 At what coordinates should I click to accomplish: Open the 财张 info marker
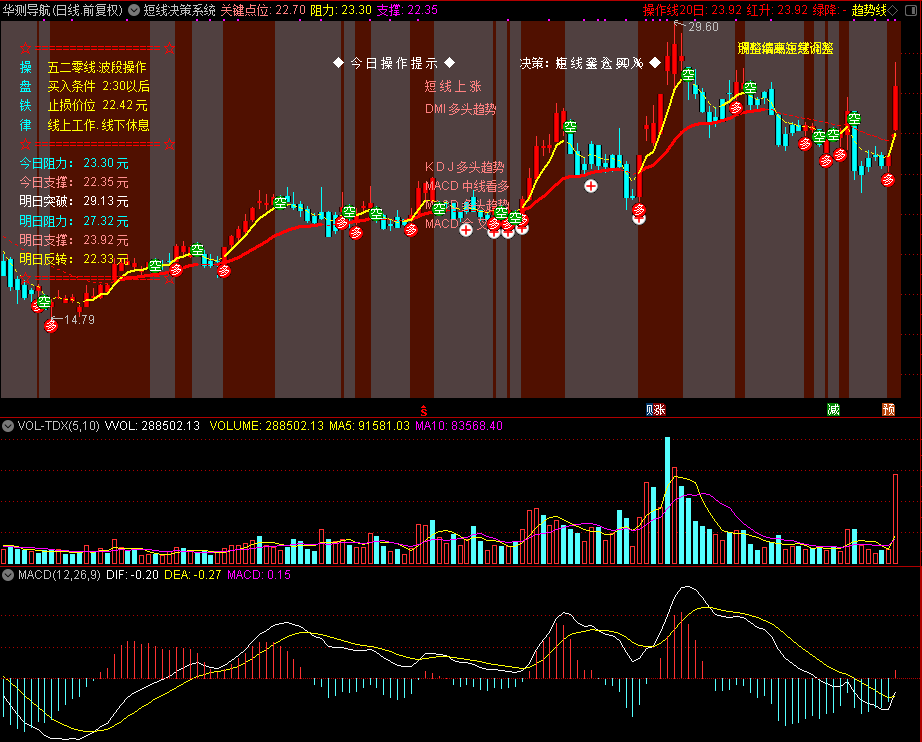655,410
